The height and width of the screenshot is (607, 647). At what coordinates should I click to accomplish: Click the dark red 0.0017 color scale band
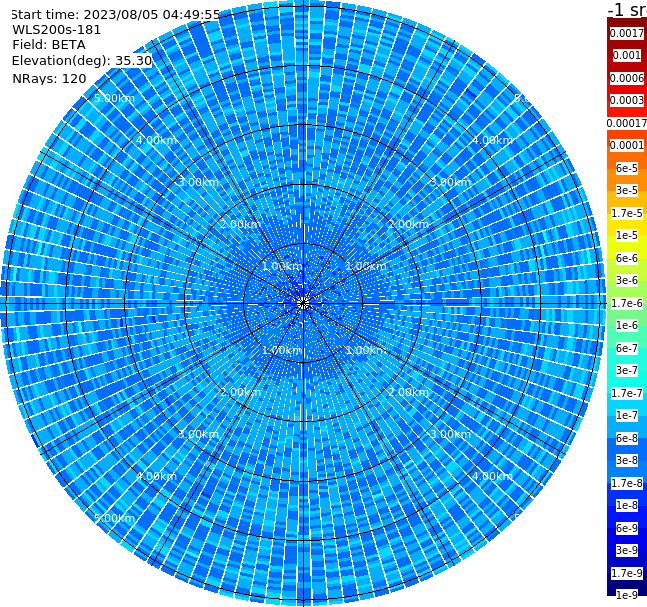627,33
